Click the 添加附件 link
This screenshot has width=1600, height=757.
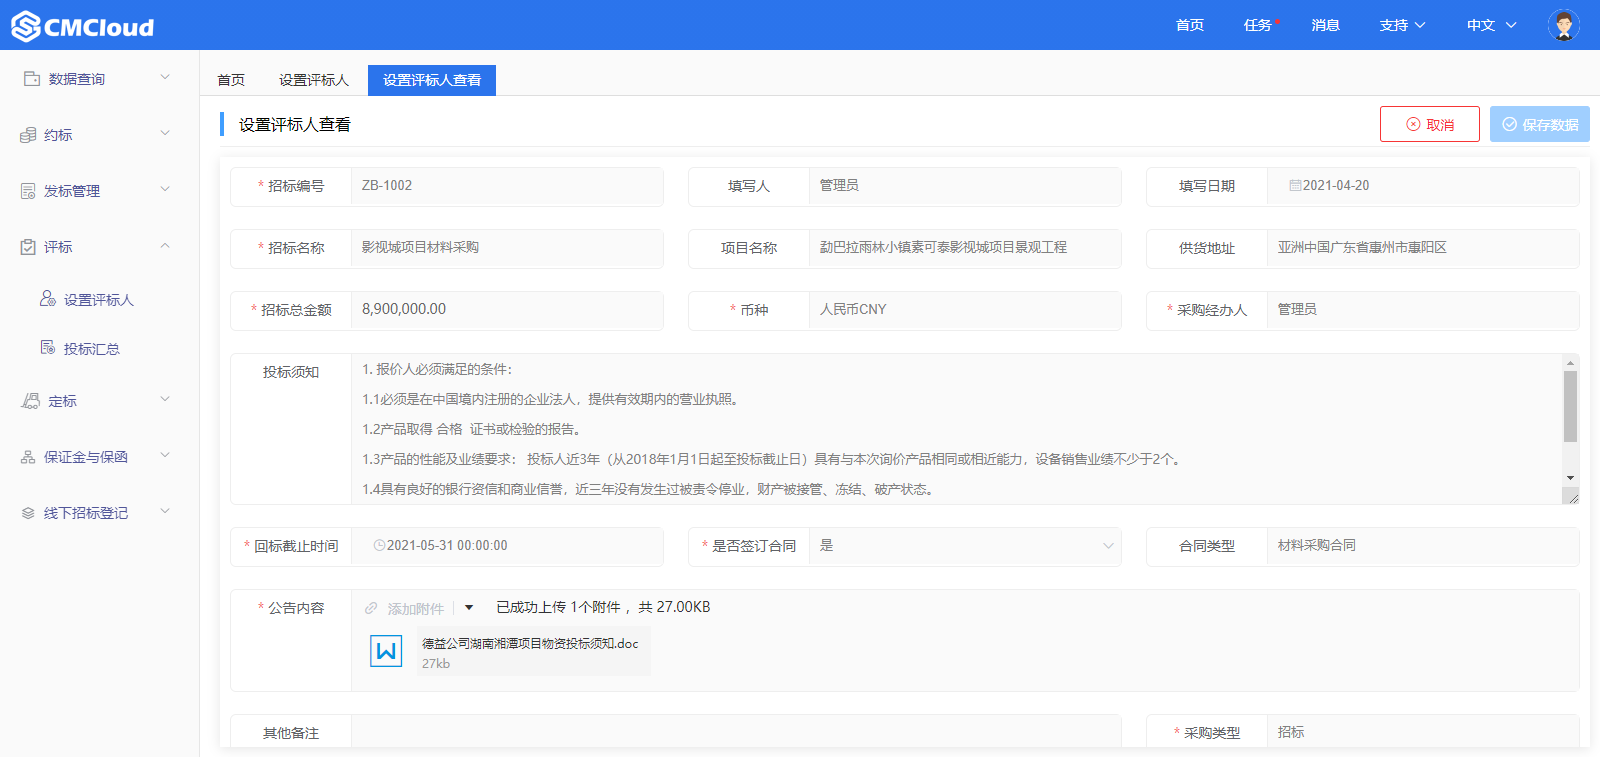416,608
